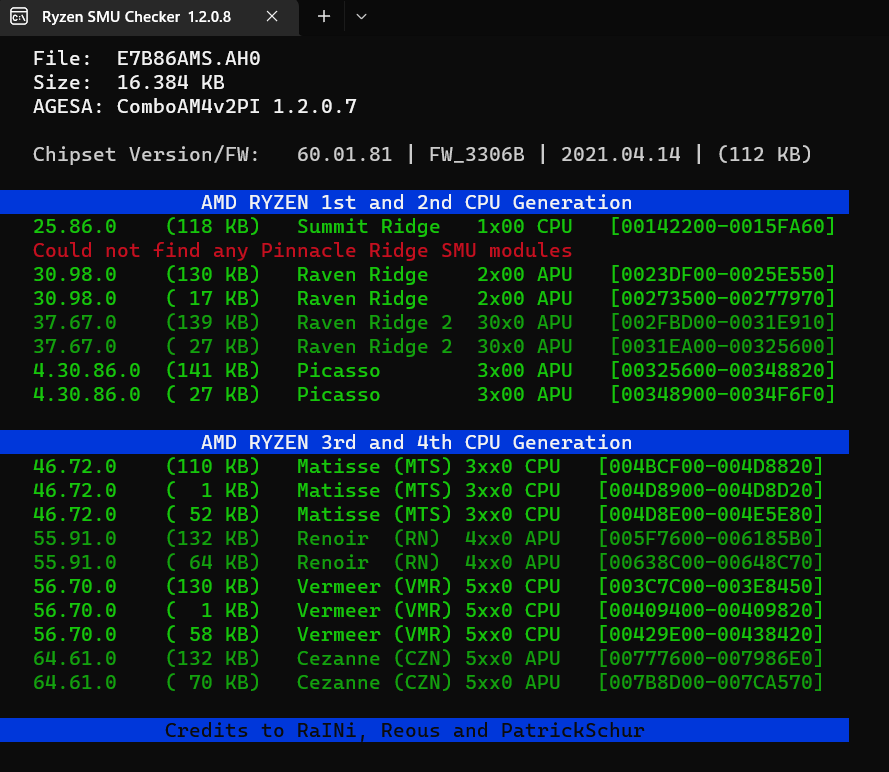The height and width of the screenshot is (772, 889).
Task: Click the file name E7B86AMS.AH0
Action: tap(188, 58)
